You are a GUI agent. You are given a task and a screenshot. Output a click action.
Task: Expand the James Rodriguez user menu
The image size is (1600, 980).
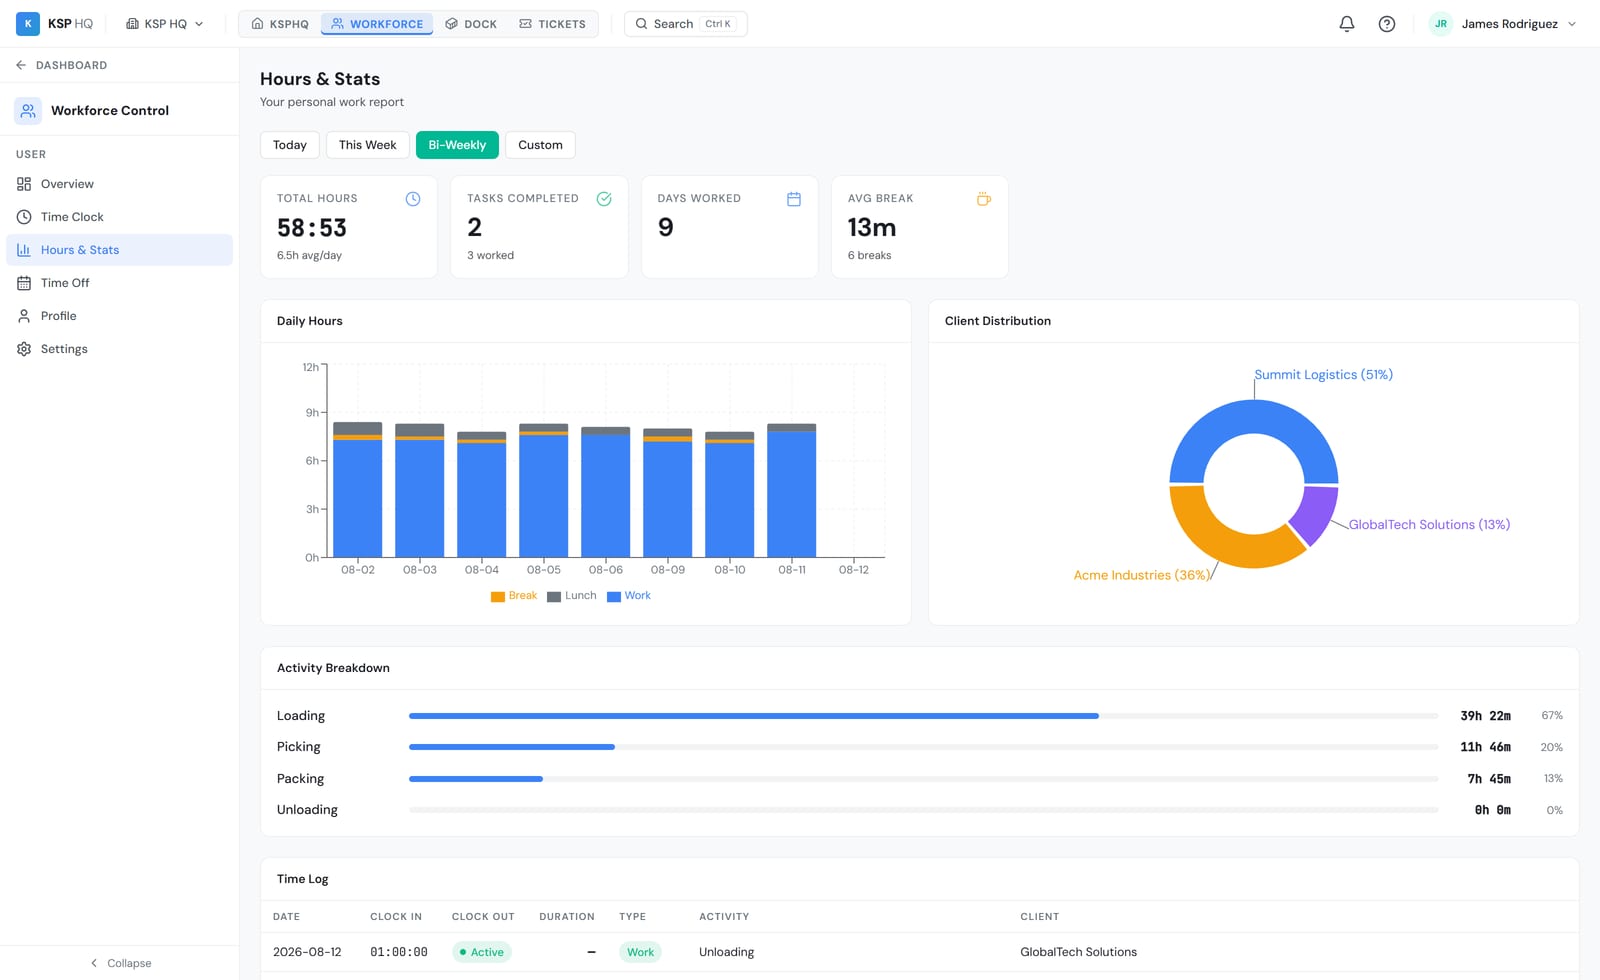tap(1503, 24)
